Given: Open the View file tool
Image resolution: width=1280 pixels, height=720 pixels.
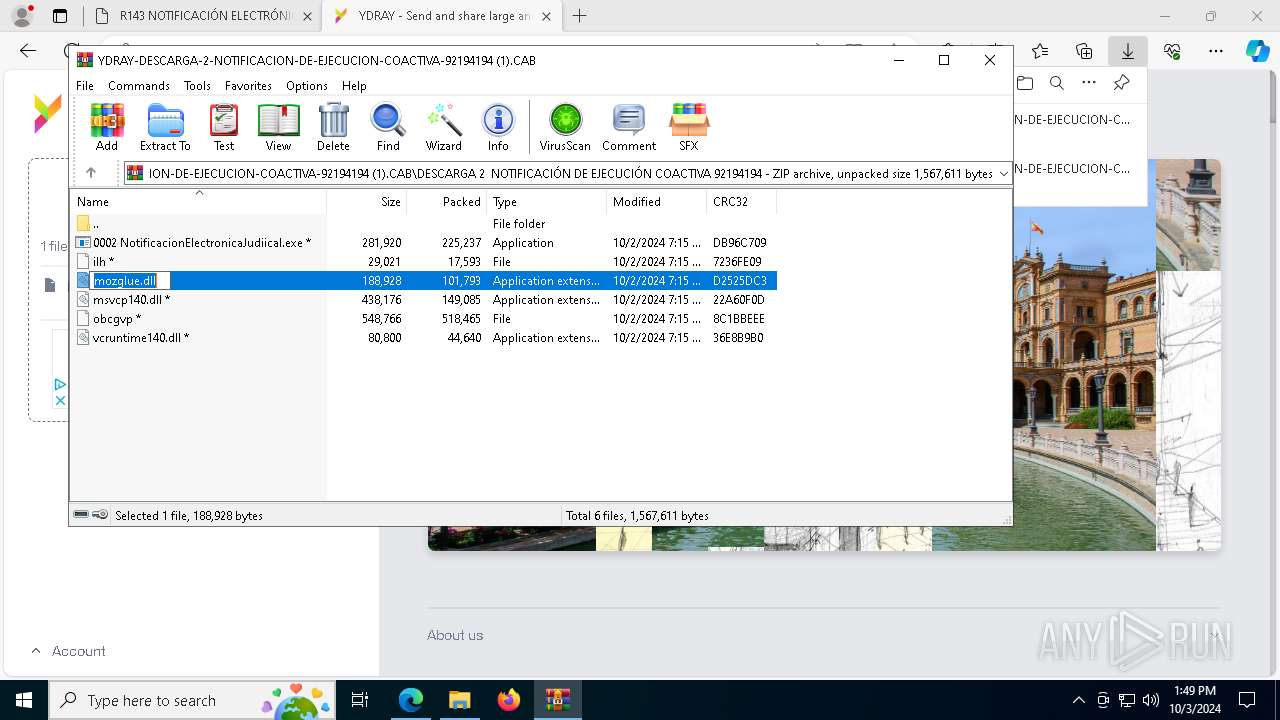Looking at the screenshot, I should click(278, 127).
